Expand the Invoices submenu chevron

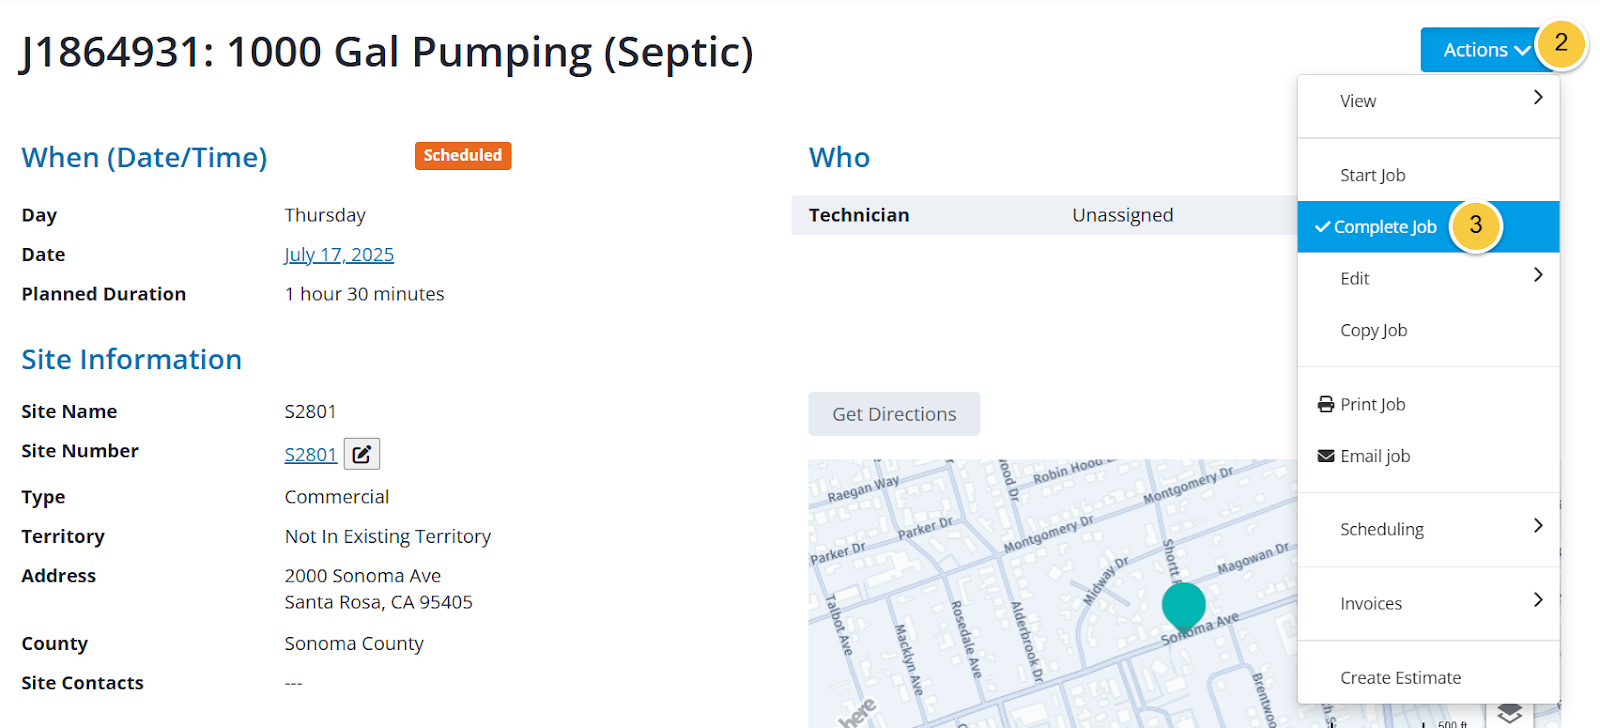pos(1538,600)
